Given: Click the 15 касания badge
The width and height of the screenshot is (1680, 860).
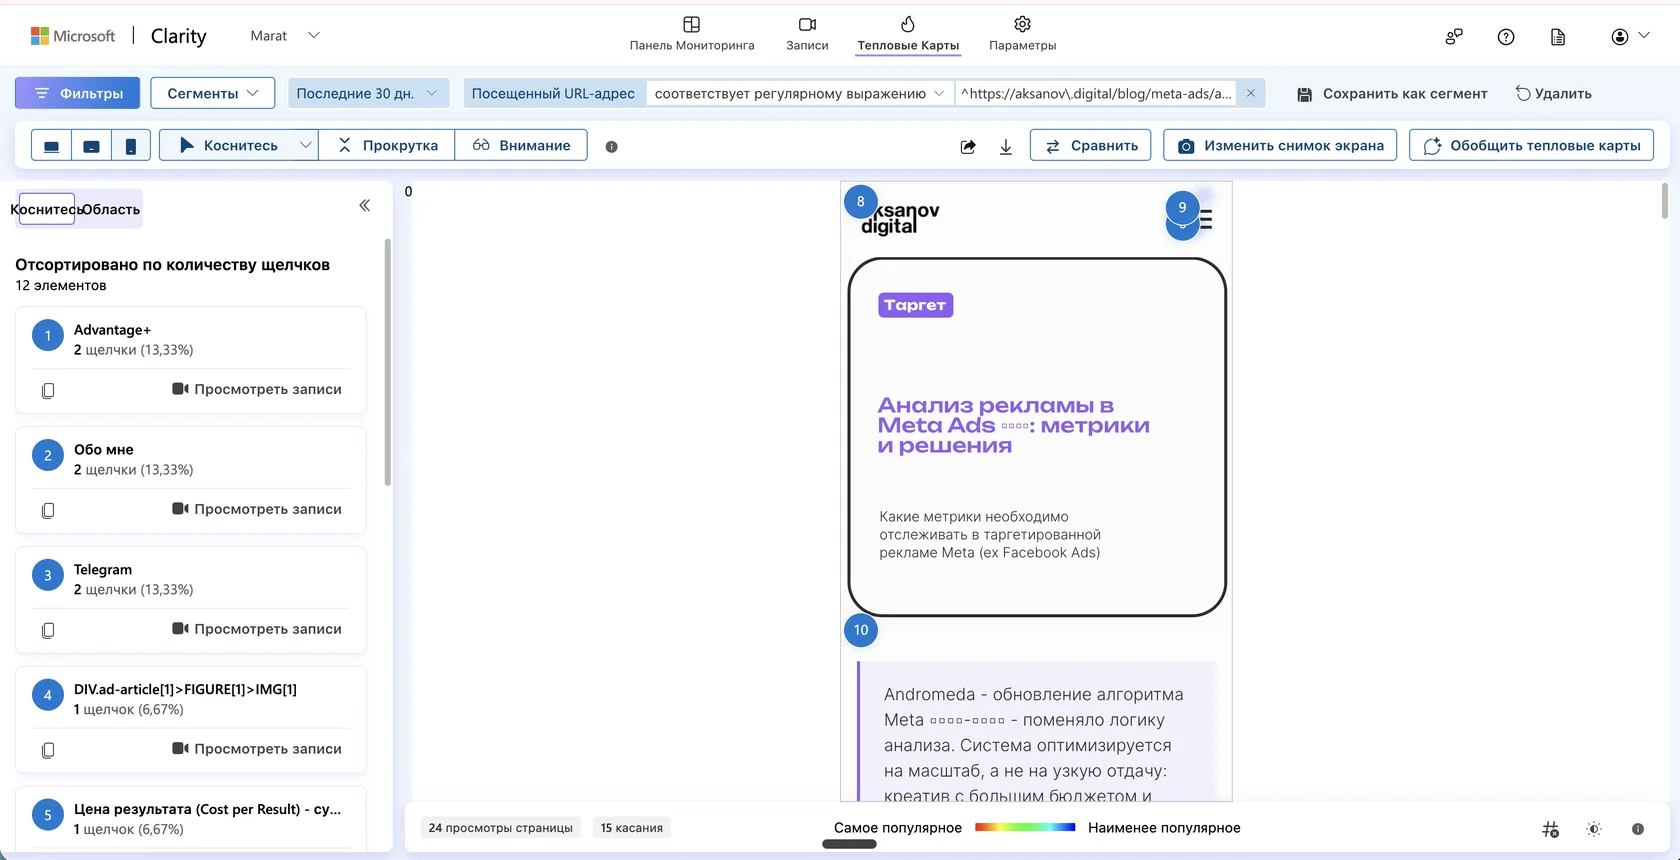Looking at the screenshot, I should [x=631, y=828].
